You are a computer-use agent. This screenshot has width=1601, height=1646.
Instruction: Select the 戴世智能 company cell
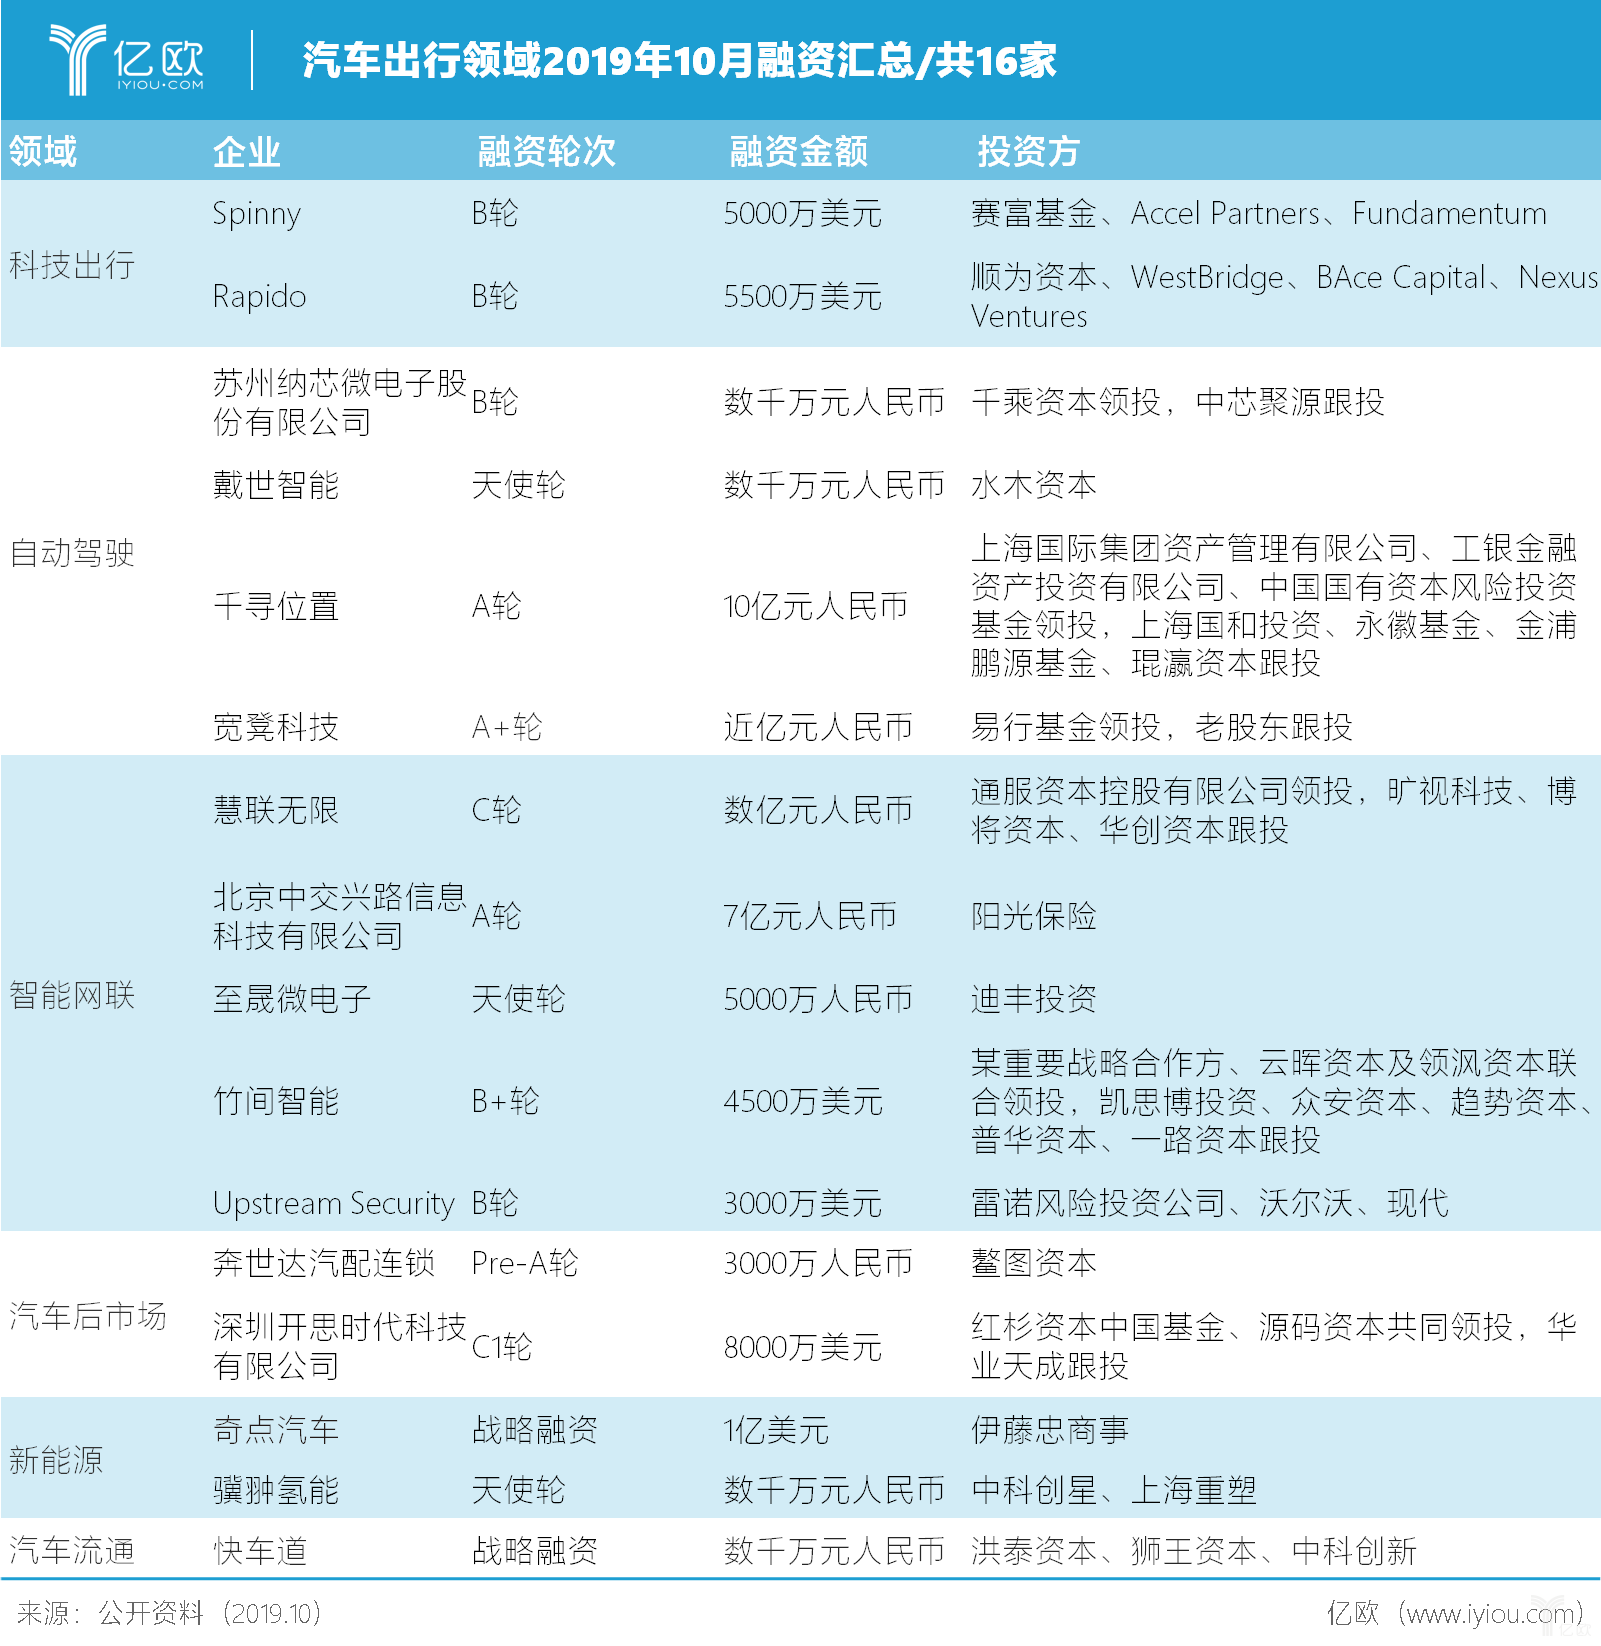point(276,485)
